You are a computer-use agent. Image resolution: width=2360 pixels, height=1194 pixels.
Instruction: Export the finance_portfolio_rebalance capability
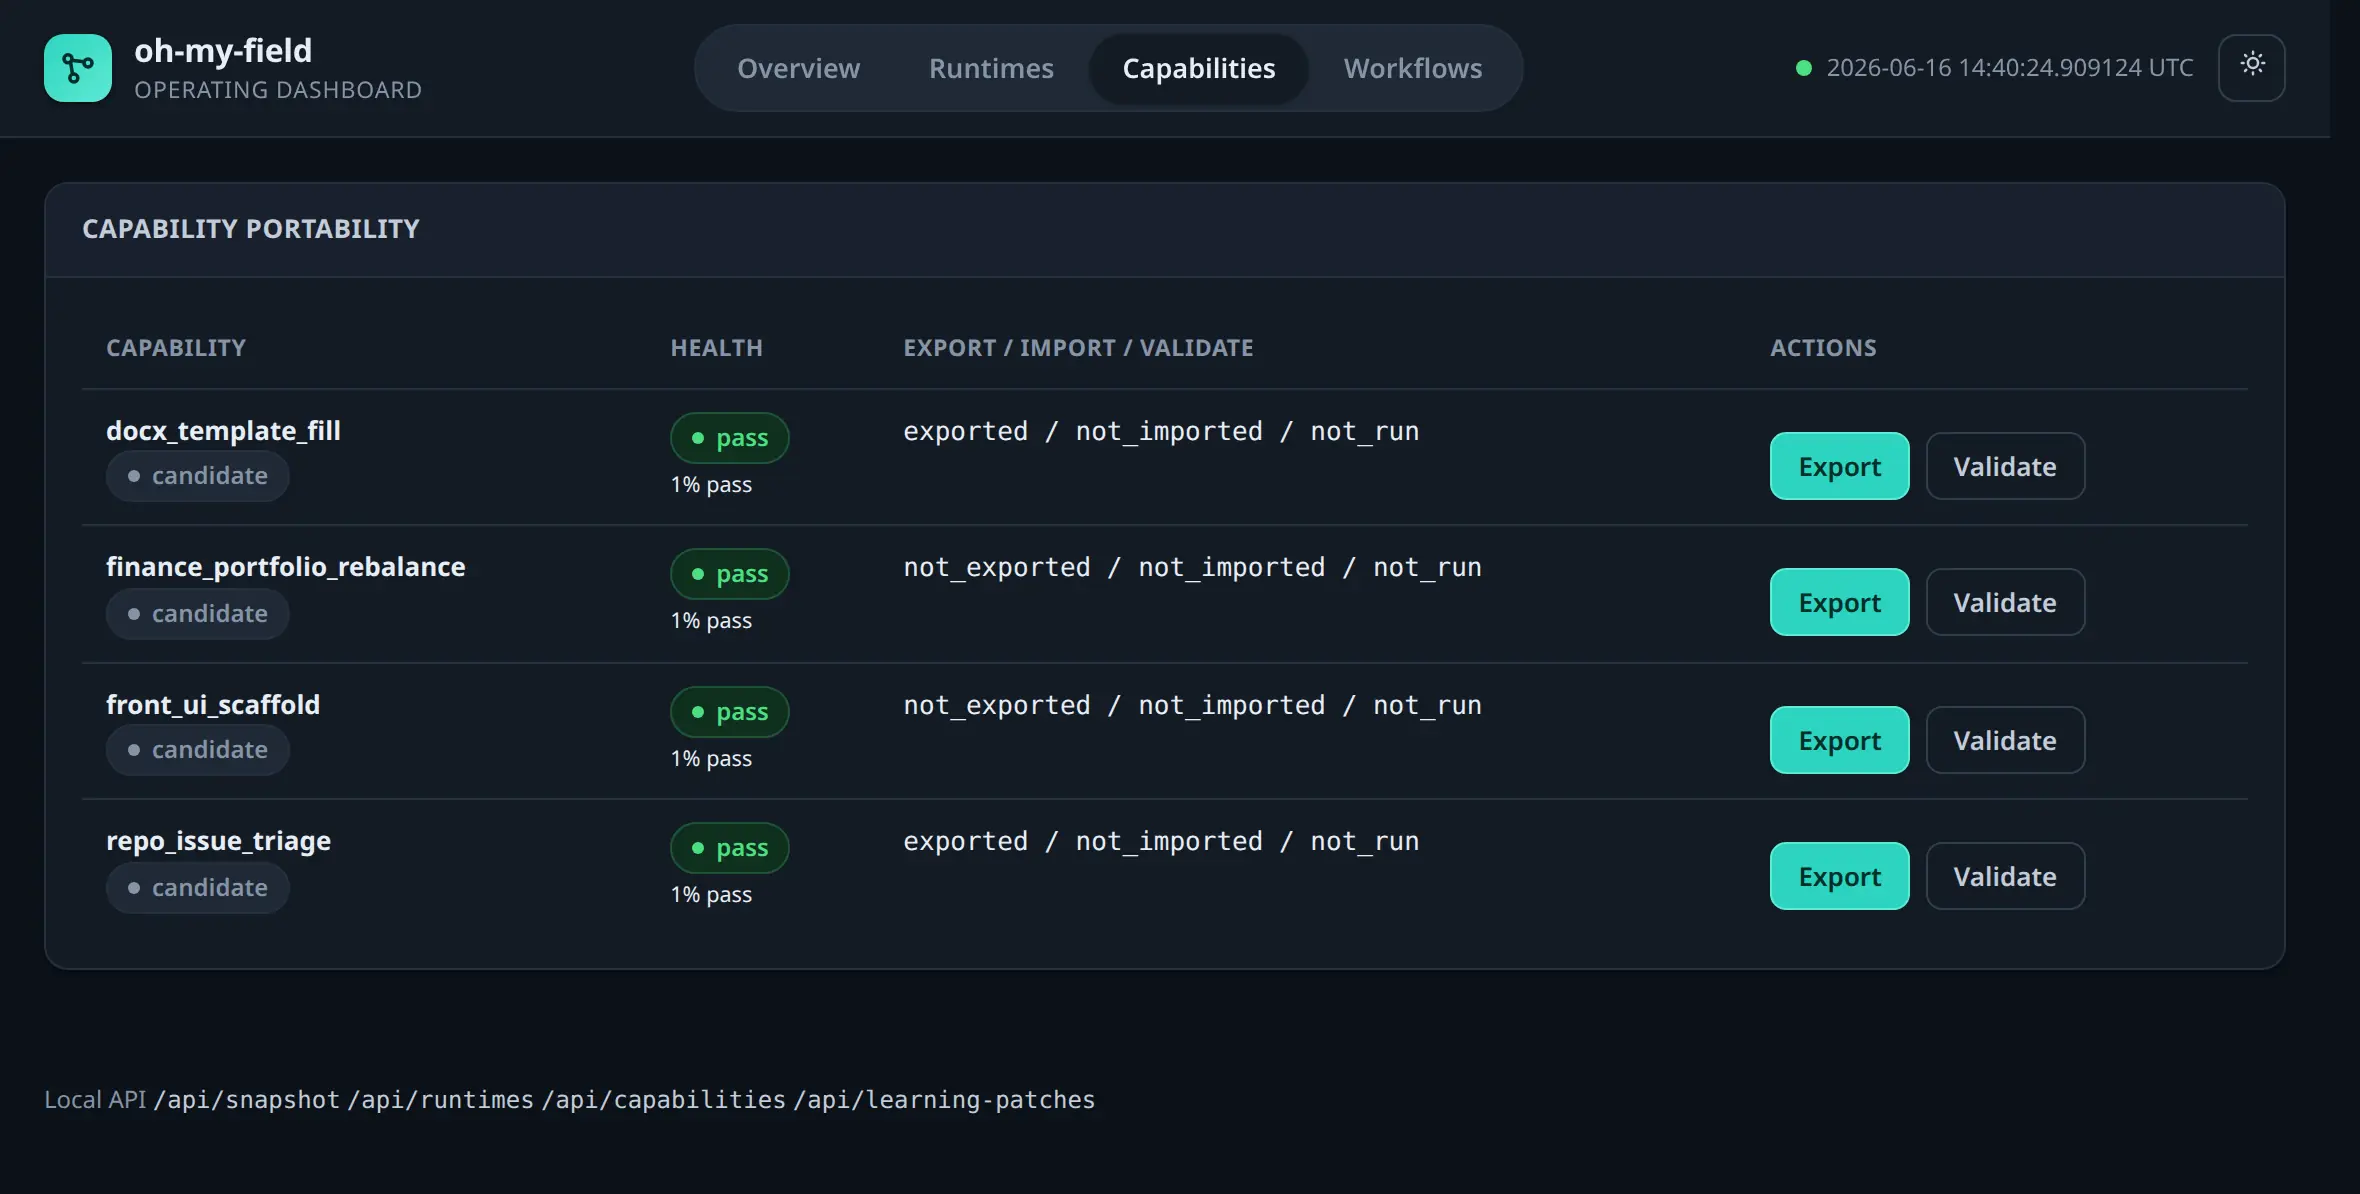1839,602
